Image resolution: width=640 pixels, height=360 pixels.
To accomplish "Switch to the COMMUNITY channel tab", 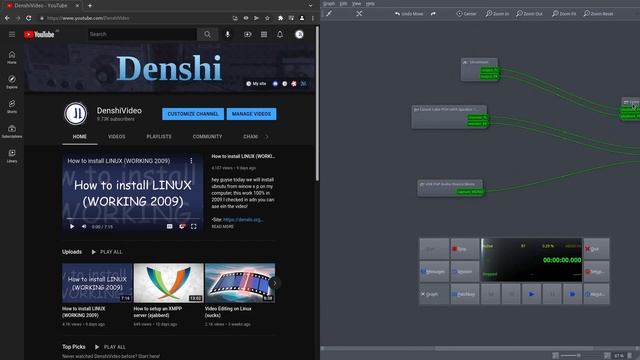I will pos(207,136).
